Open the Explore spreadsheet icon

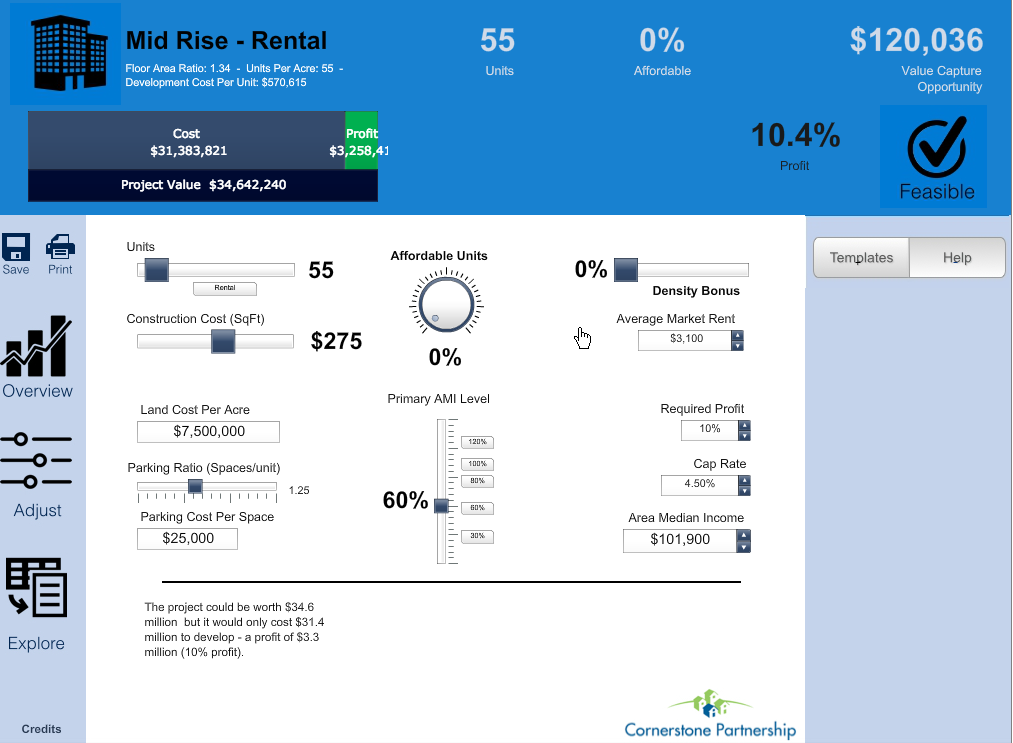[x=36, y=587]
